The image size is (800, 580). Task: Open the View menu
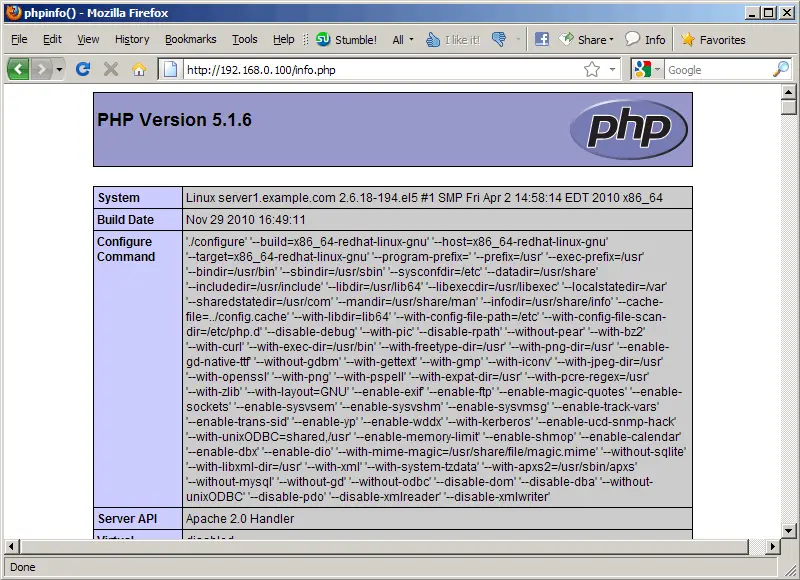(x=88, y=39)
